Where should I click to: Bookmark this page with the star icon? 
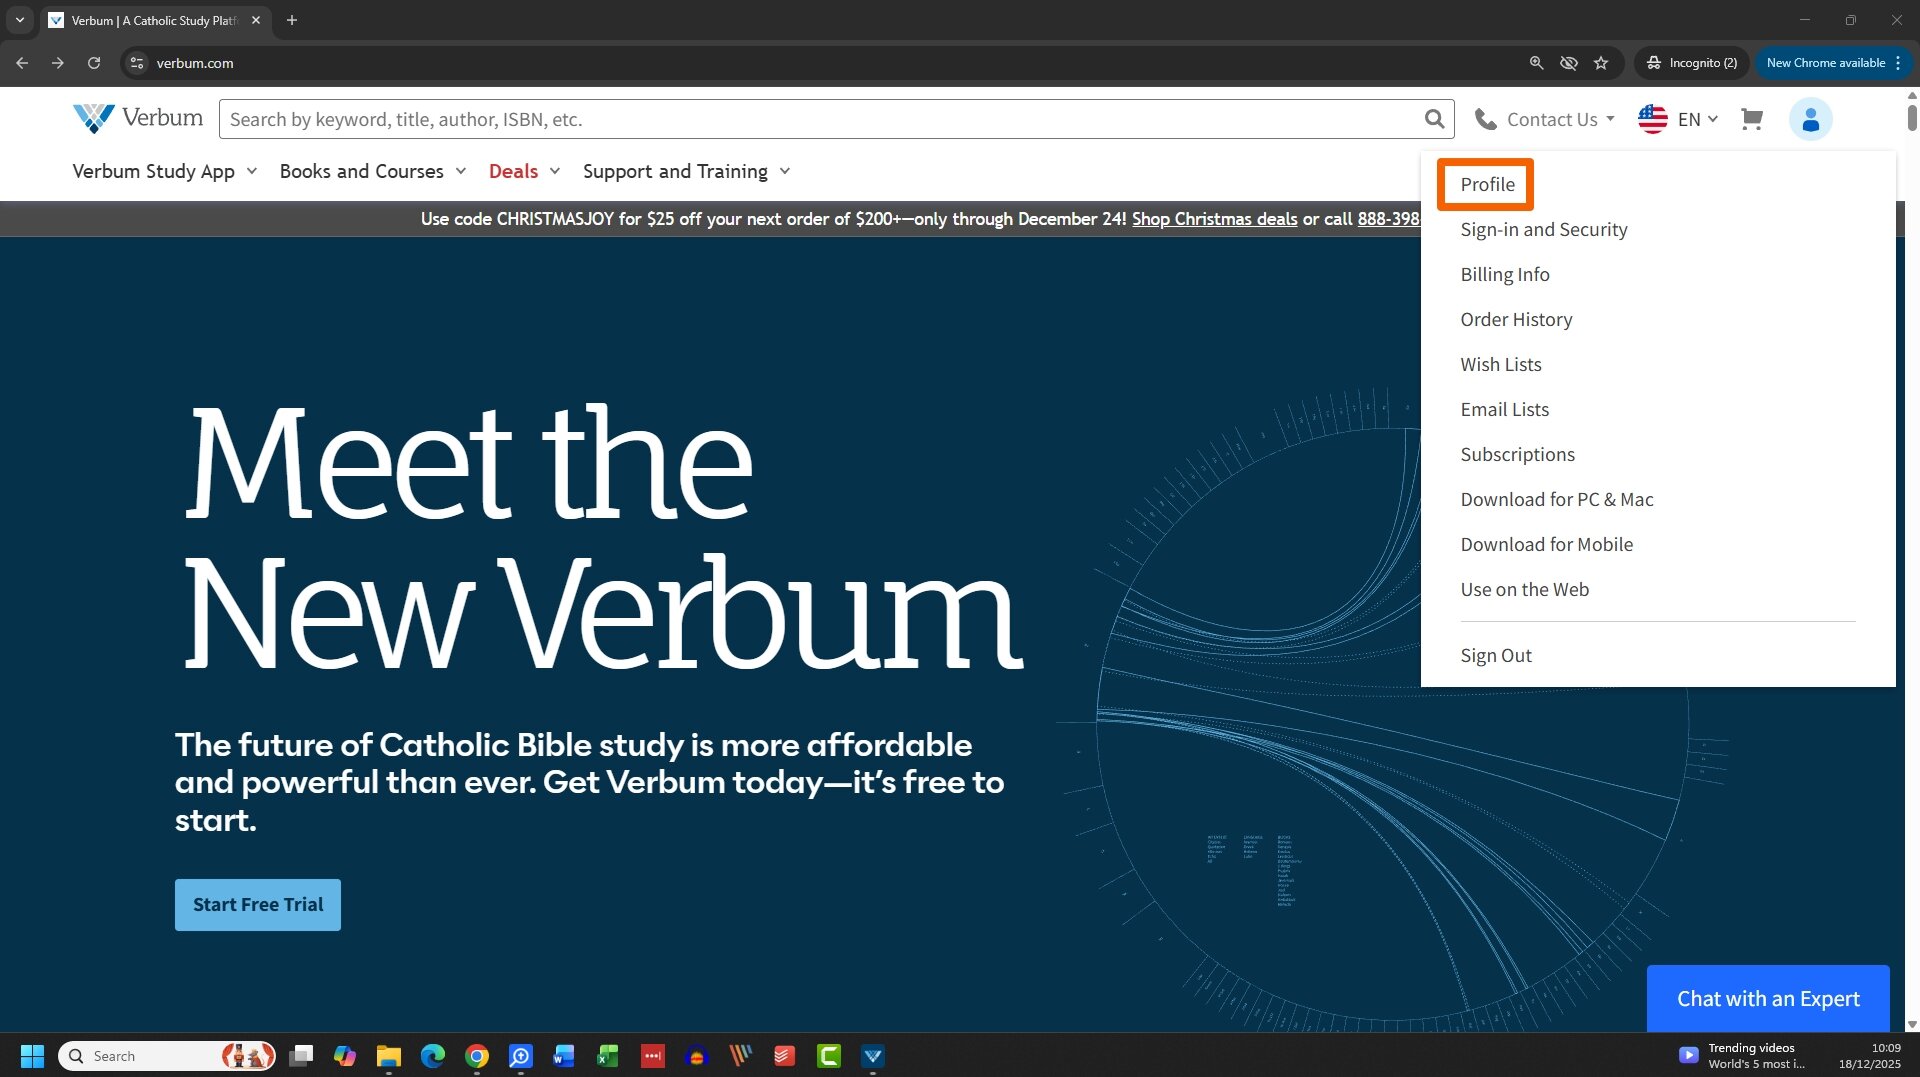click(x=1601, y=63)
